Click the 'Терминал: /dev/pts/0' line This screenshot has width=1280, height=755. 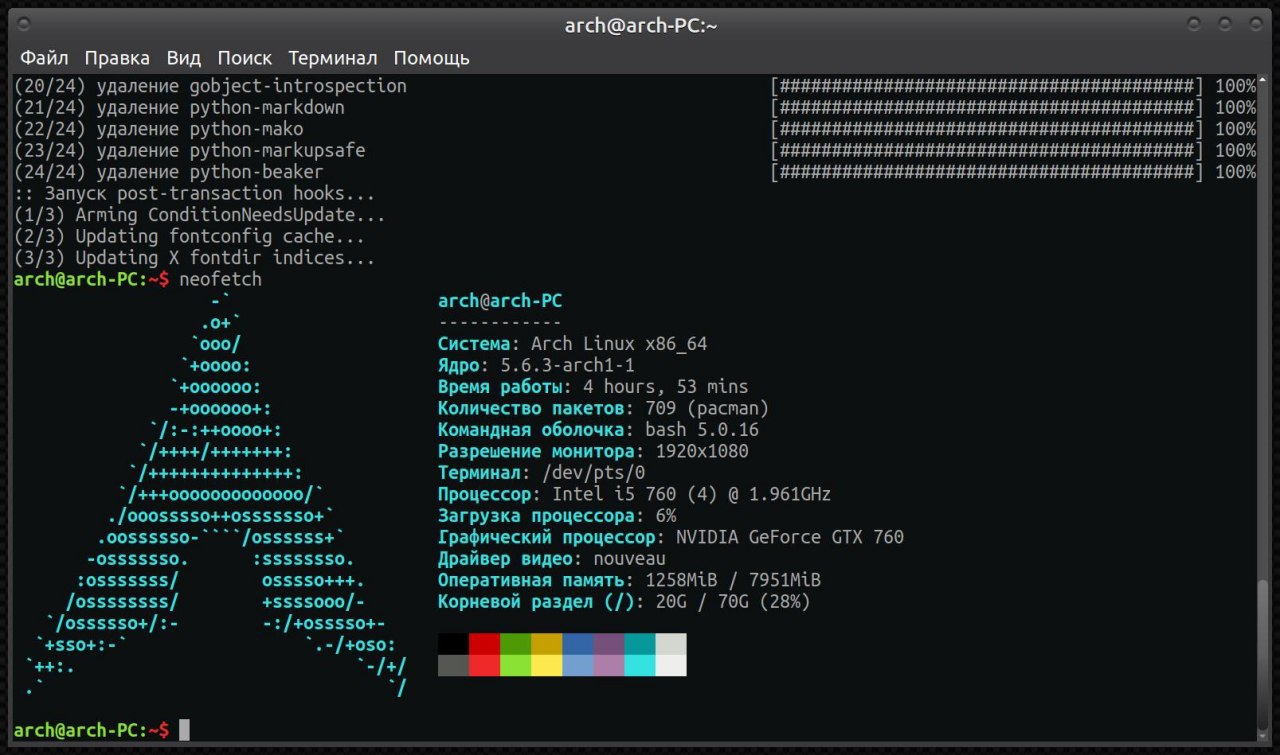[541, 473]
